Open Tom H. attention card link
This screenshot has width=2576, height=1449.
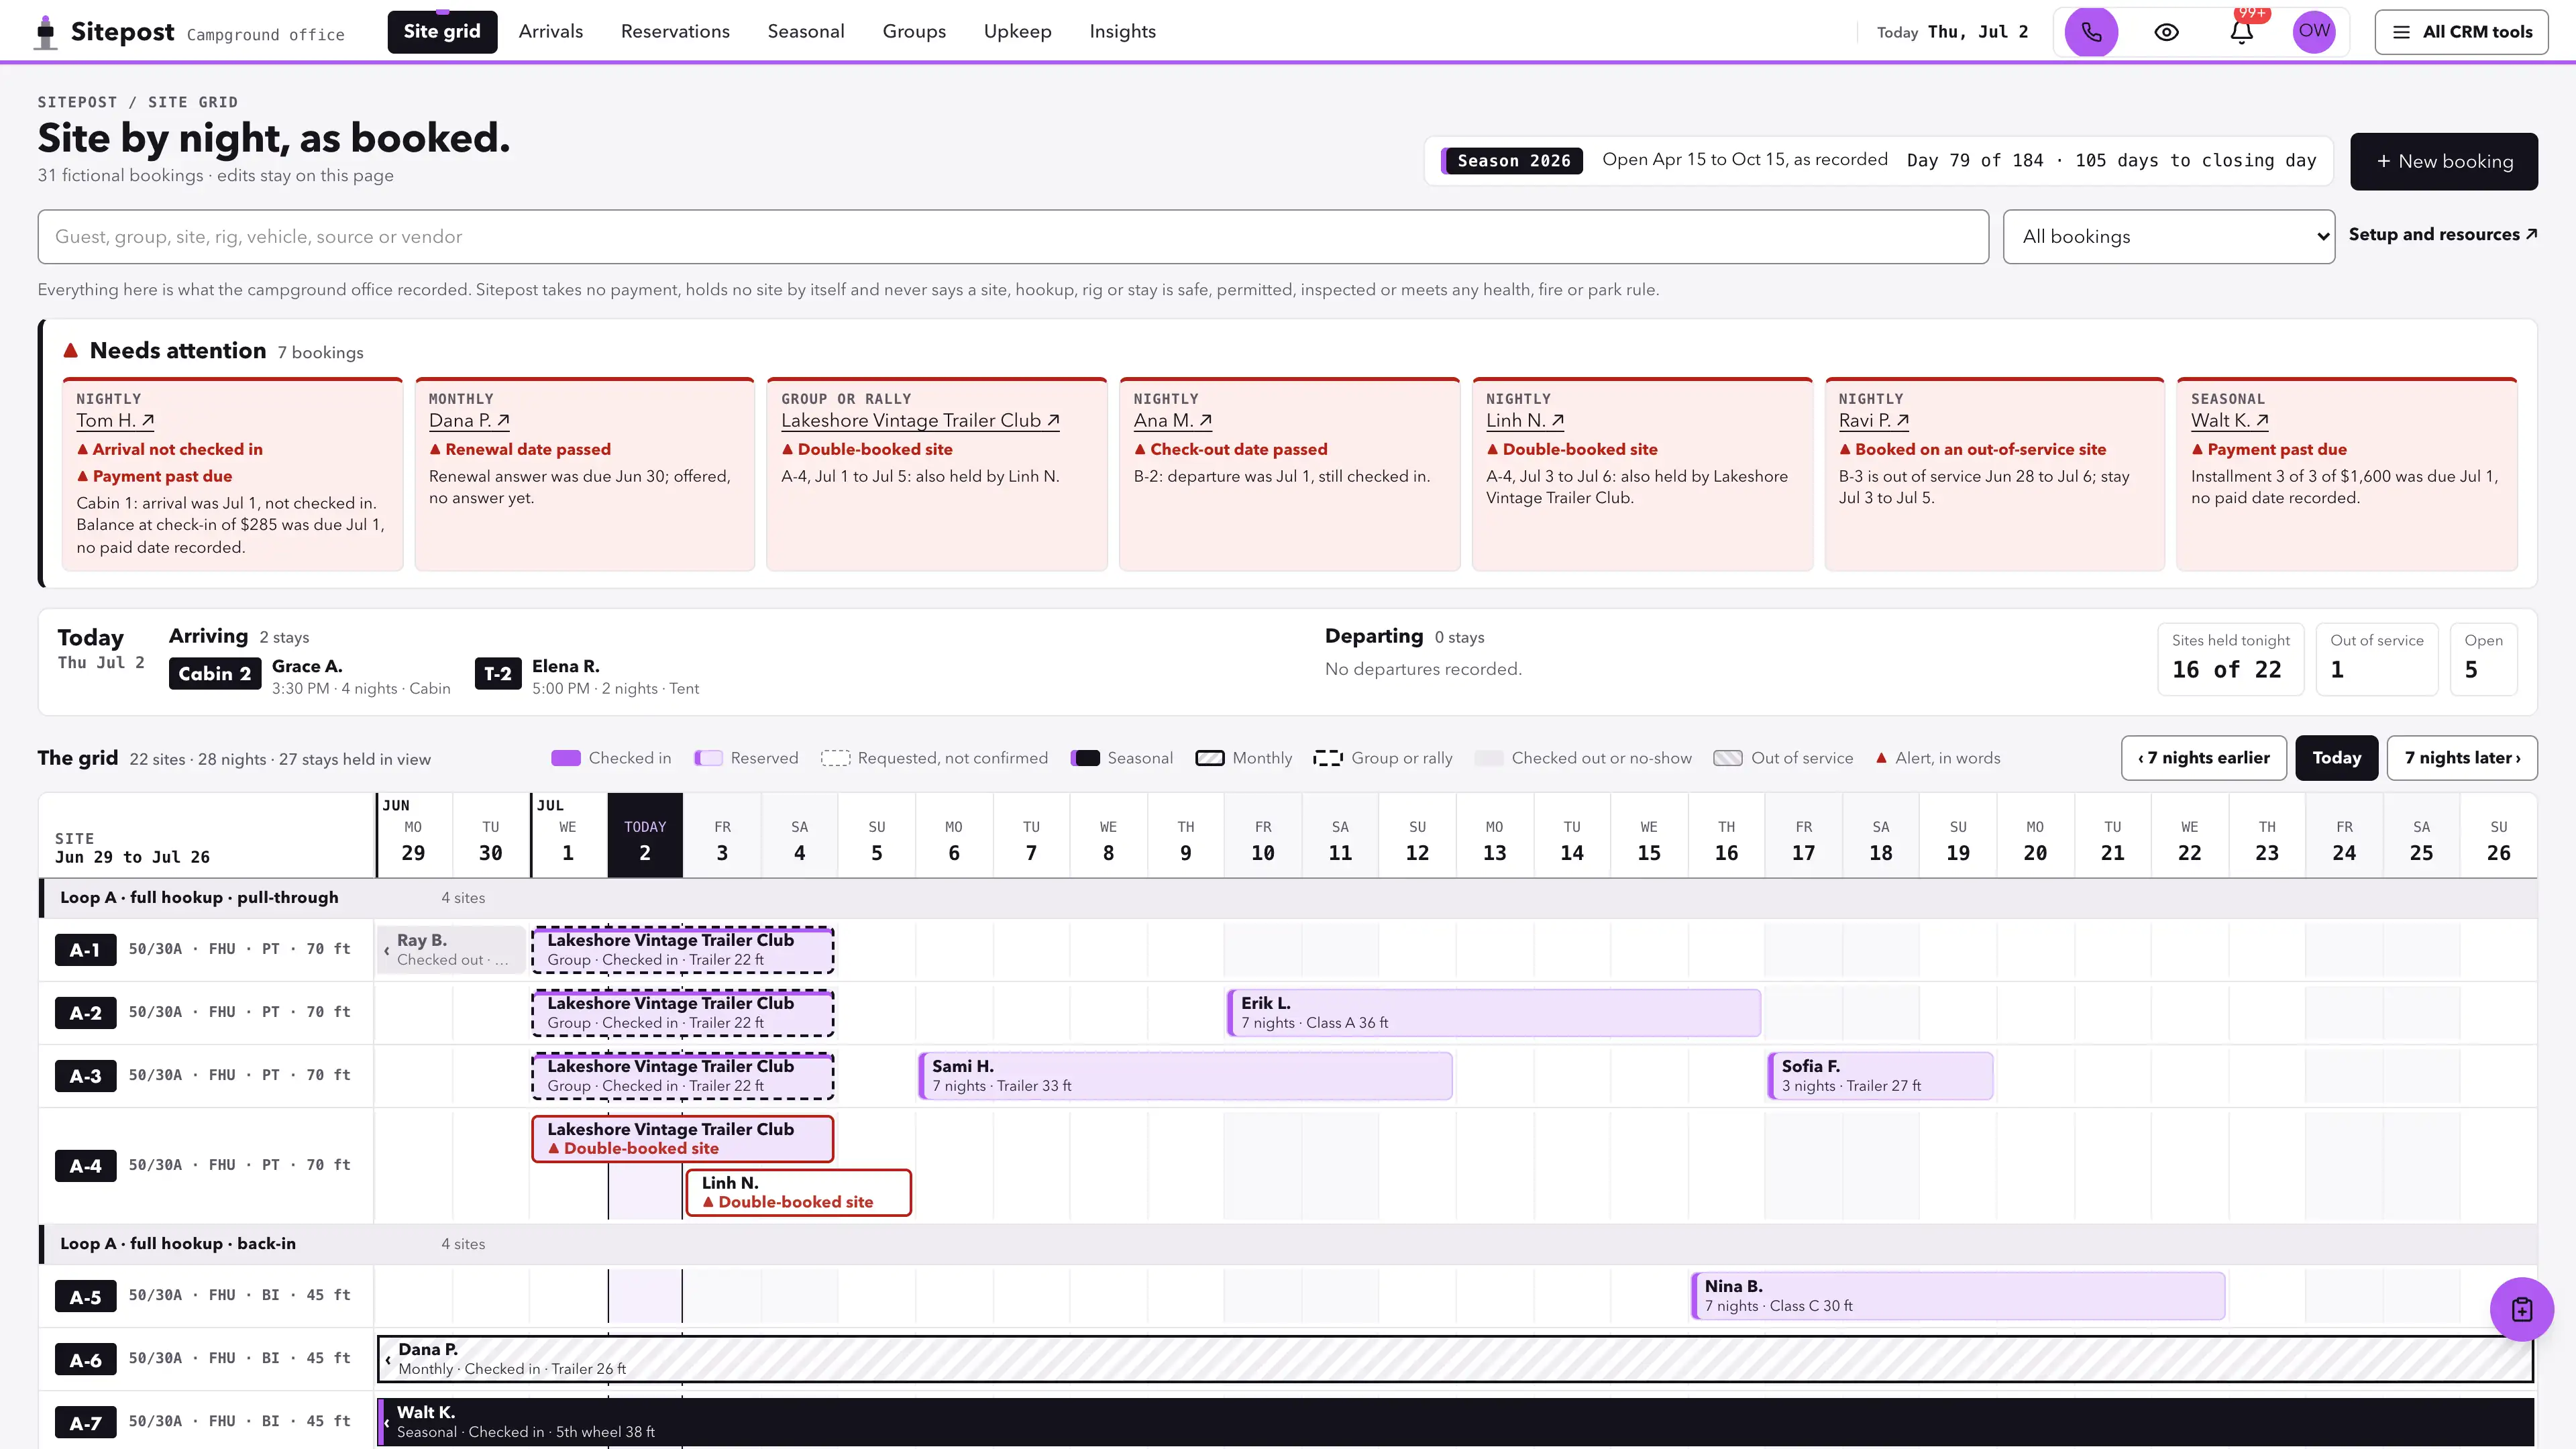click(115, 421)
